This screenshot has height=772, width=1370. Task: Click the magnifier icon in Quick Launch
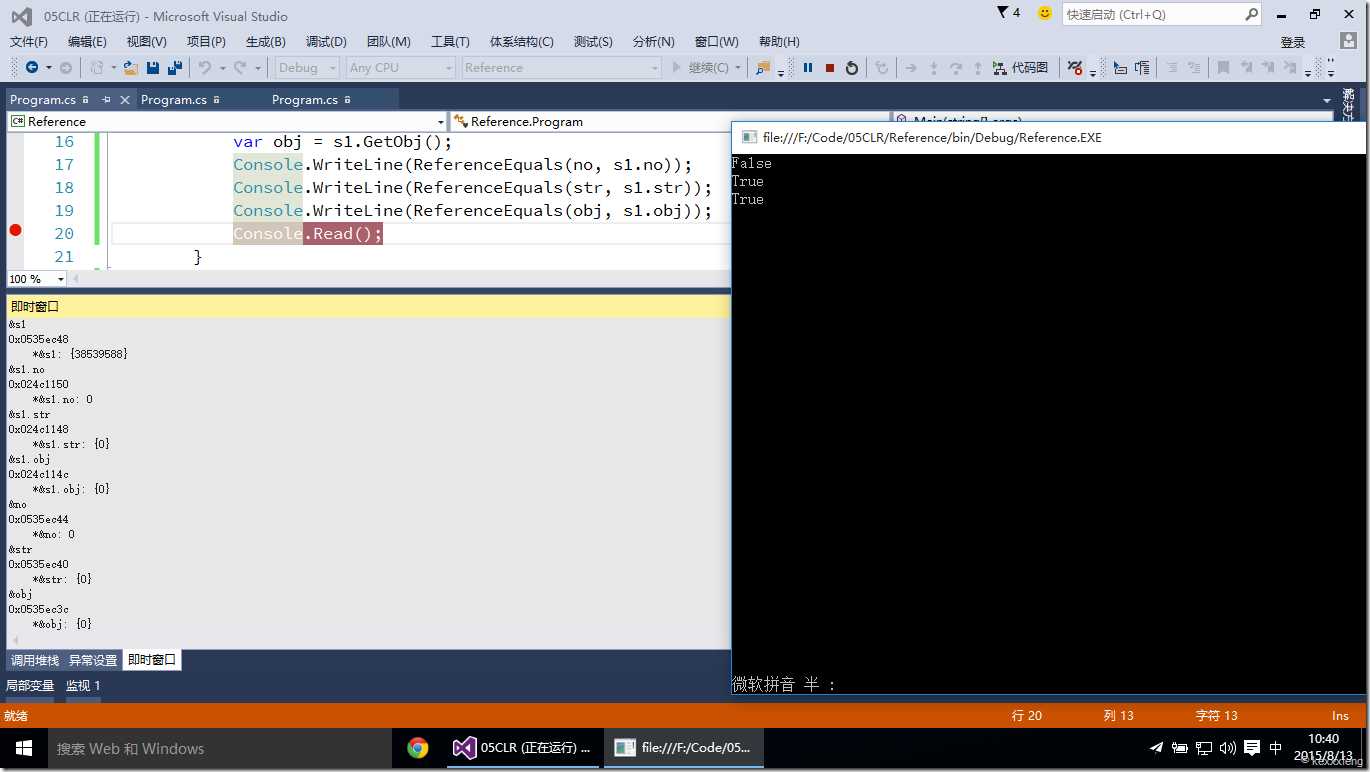click(x=1251, y=14)
